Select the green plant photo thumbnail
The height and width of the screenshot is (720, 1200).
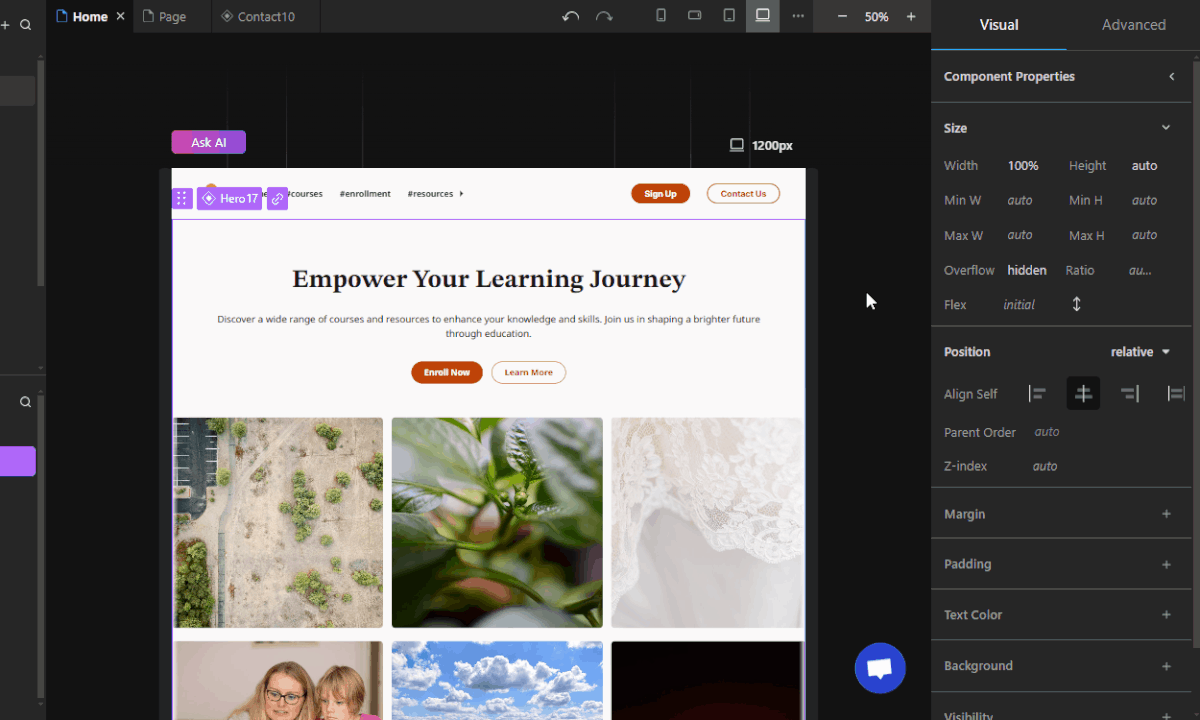(497, 523)
